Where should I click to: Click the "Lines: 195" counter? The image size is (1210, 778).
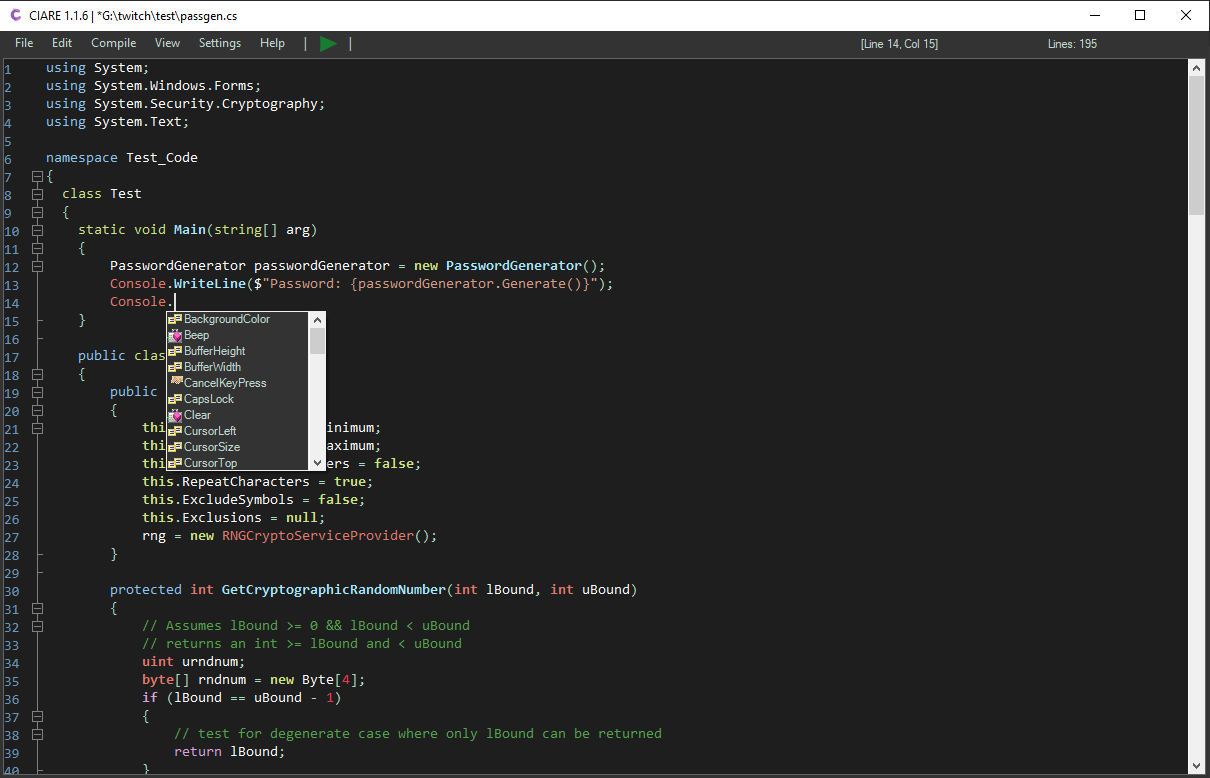[x=1072, y=44]
